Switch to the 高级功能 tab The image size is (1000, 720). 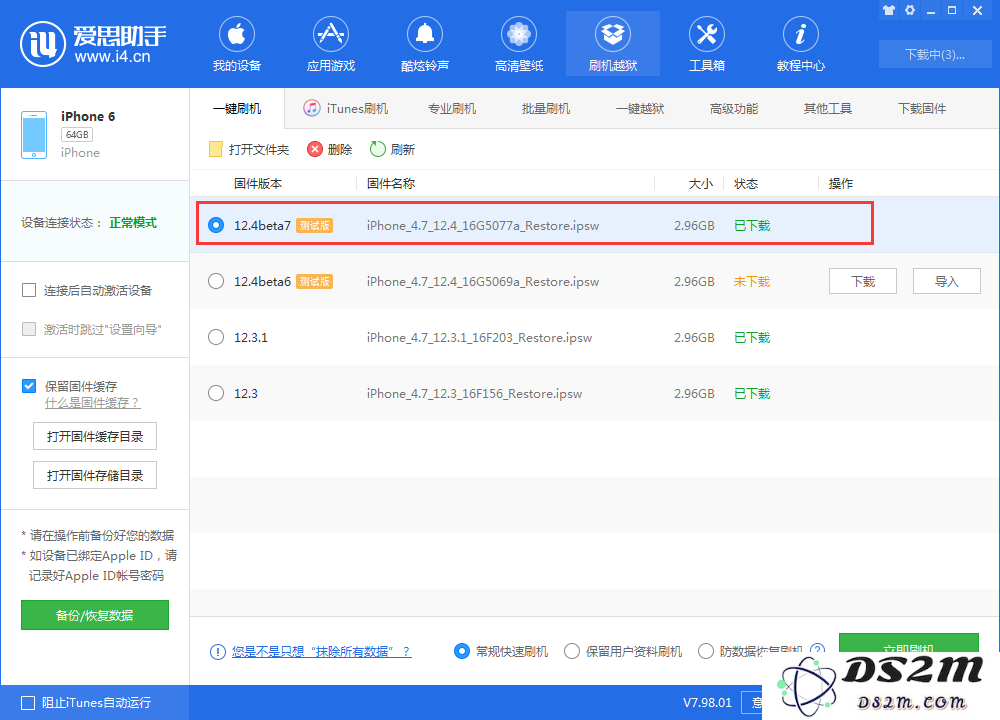point(734,108)
